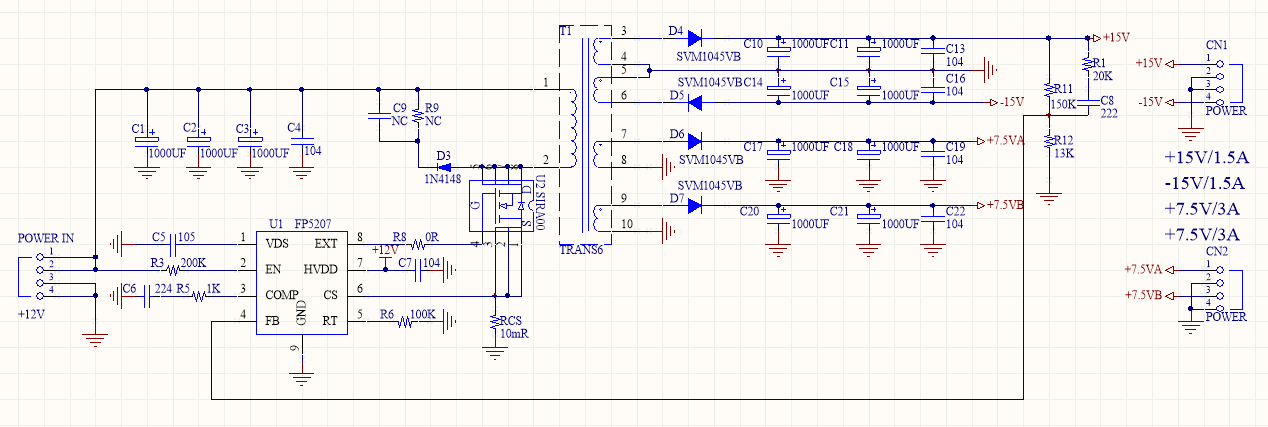Click the 'TRANS6' transformer label
Image resolution: width=1268 pixels, height=427 pixels.
(581, 250)
